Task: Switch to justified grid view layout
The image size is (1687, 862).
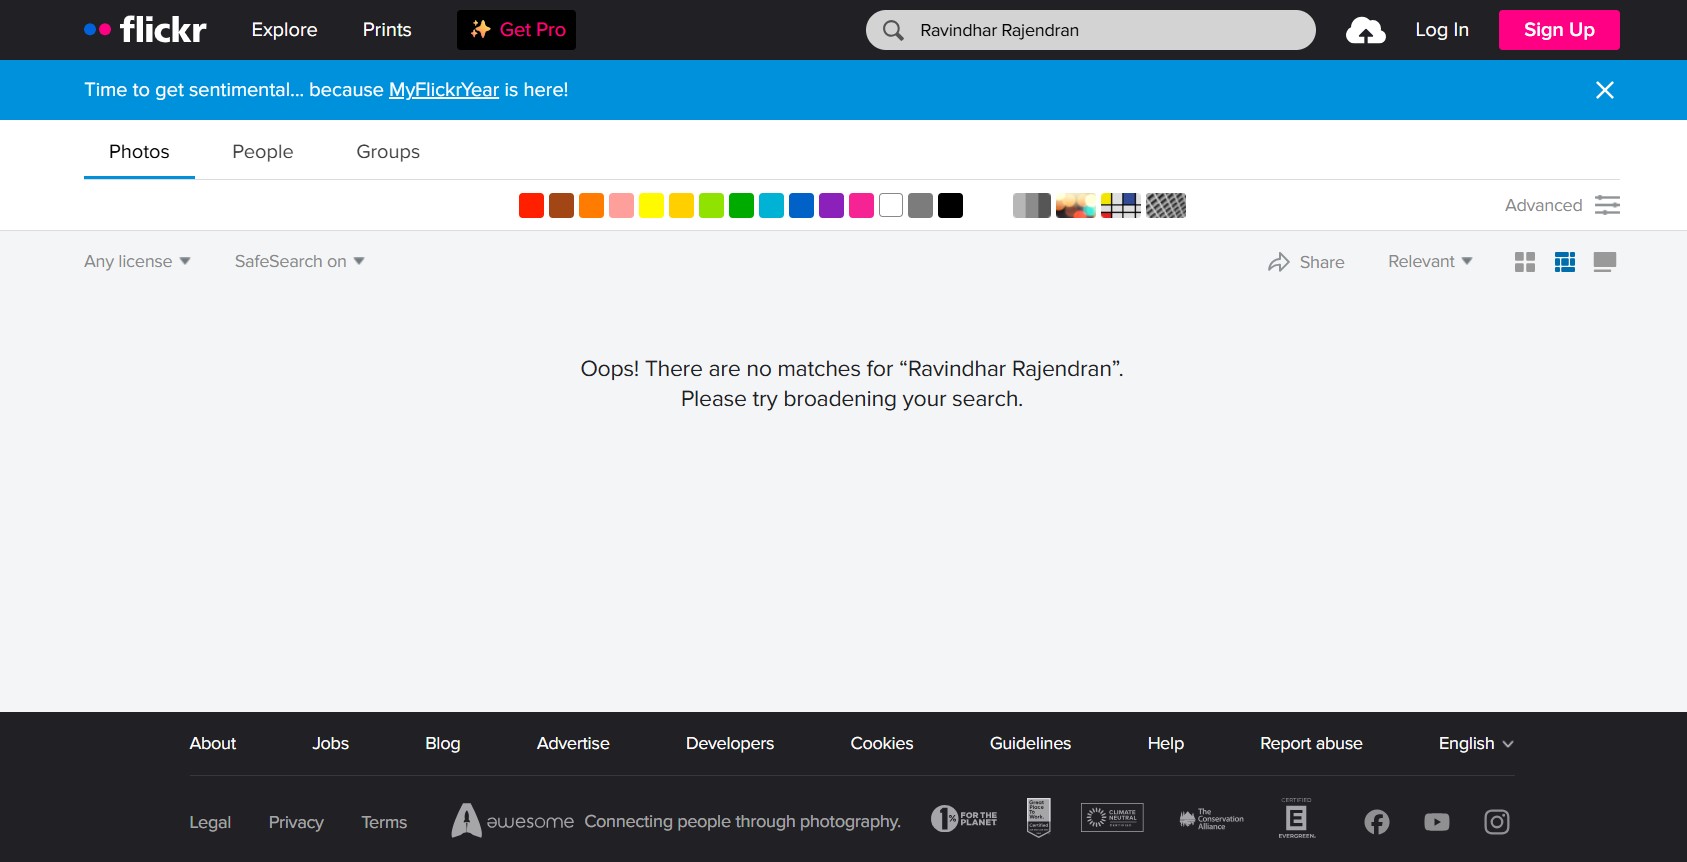Action: tap(1565, 262)
